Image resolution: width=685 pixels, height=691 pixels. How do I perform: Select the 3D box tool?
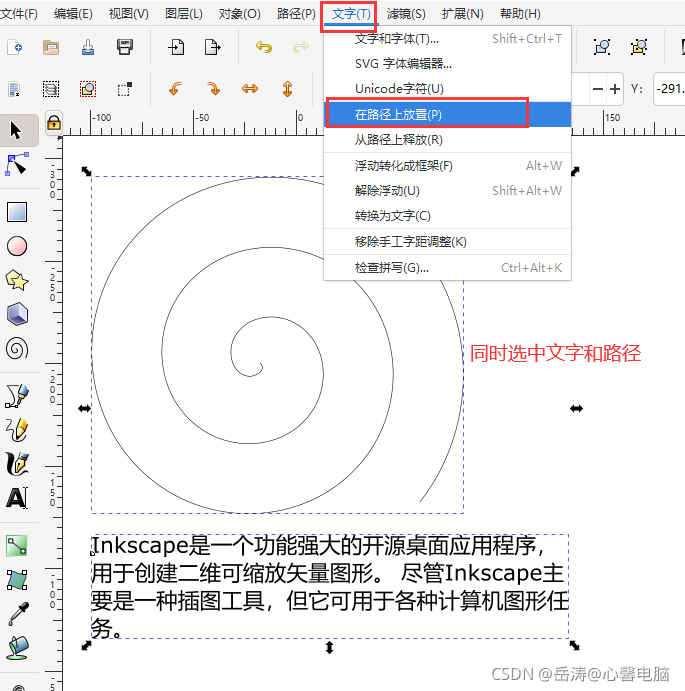click(x=17, y=314)
